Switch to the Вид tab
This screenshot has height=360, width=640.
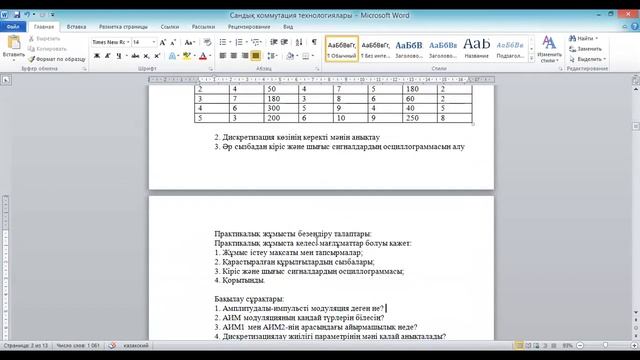tap(288, 27)
